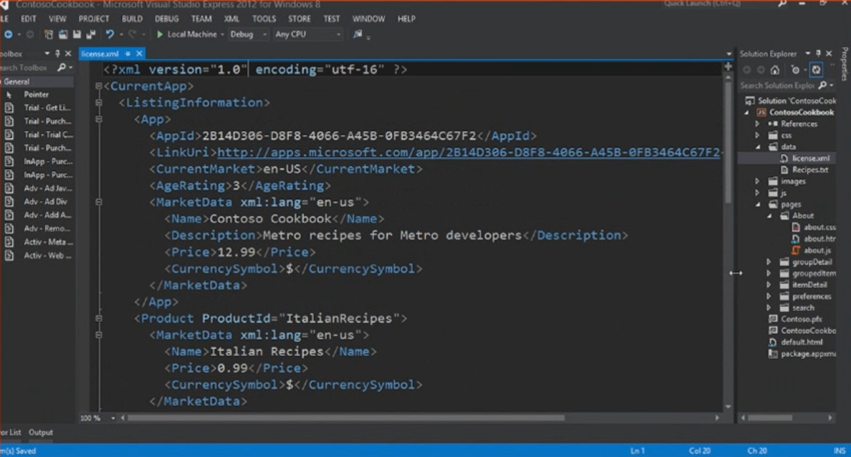Open the BUILD menu
The height and width of the screenshot is (457, 851).
(132, 18)
